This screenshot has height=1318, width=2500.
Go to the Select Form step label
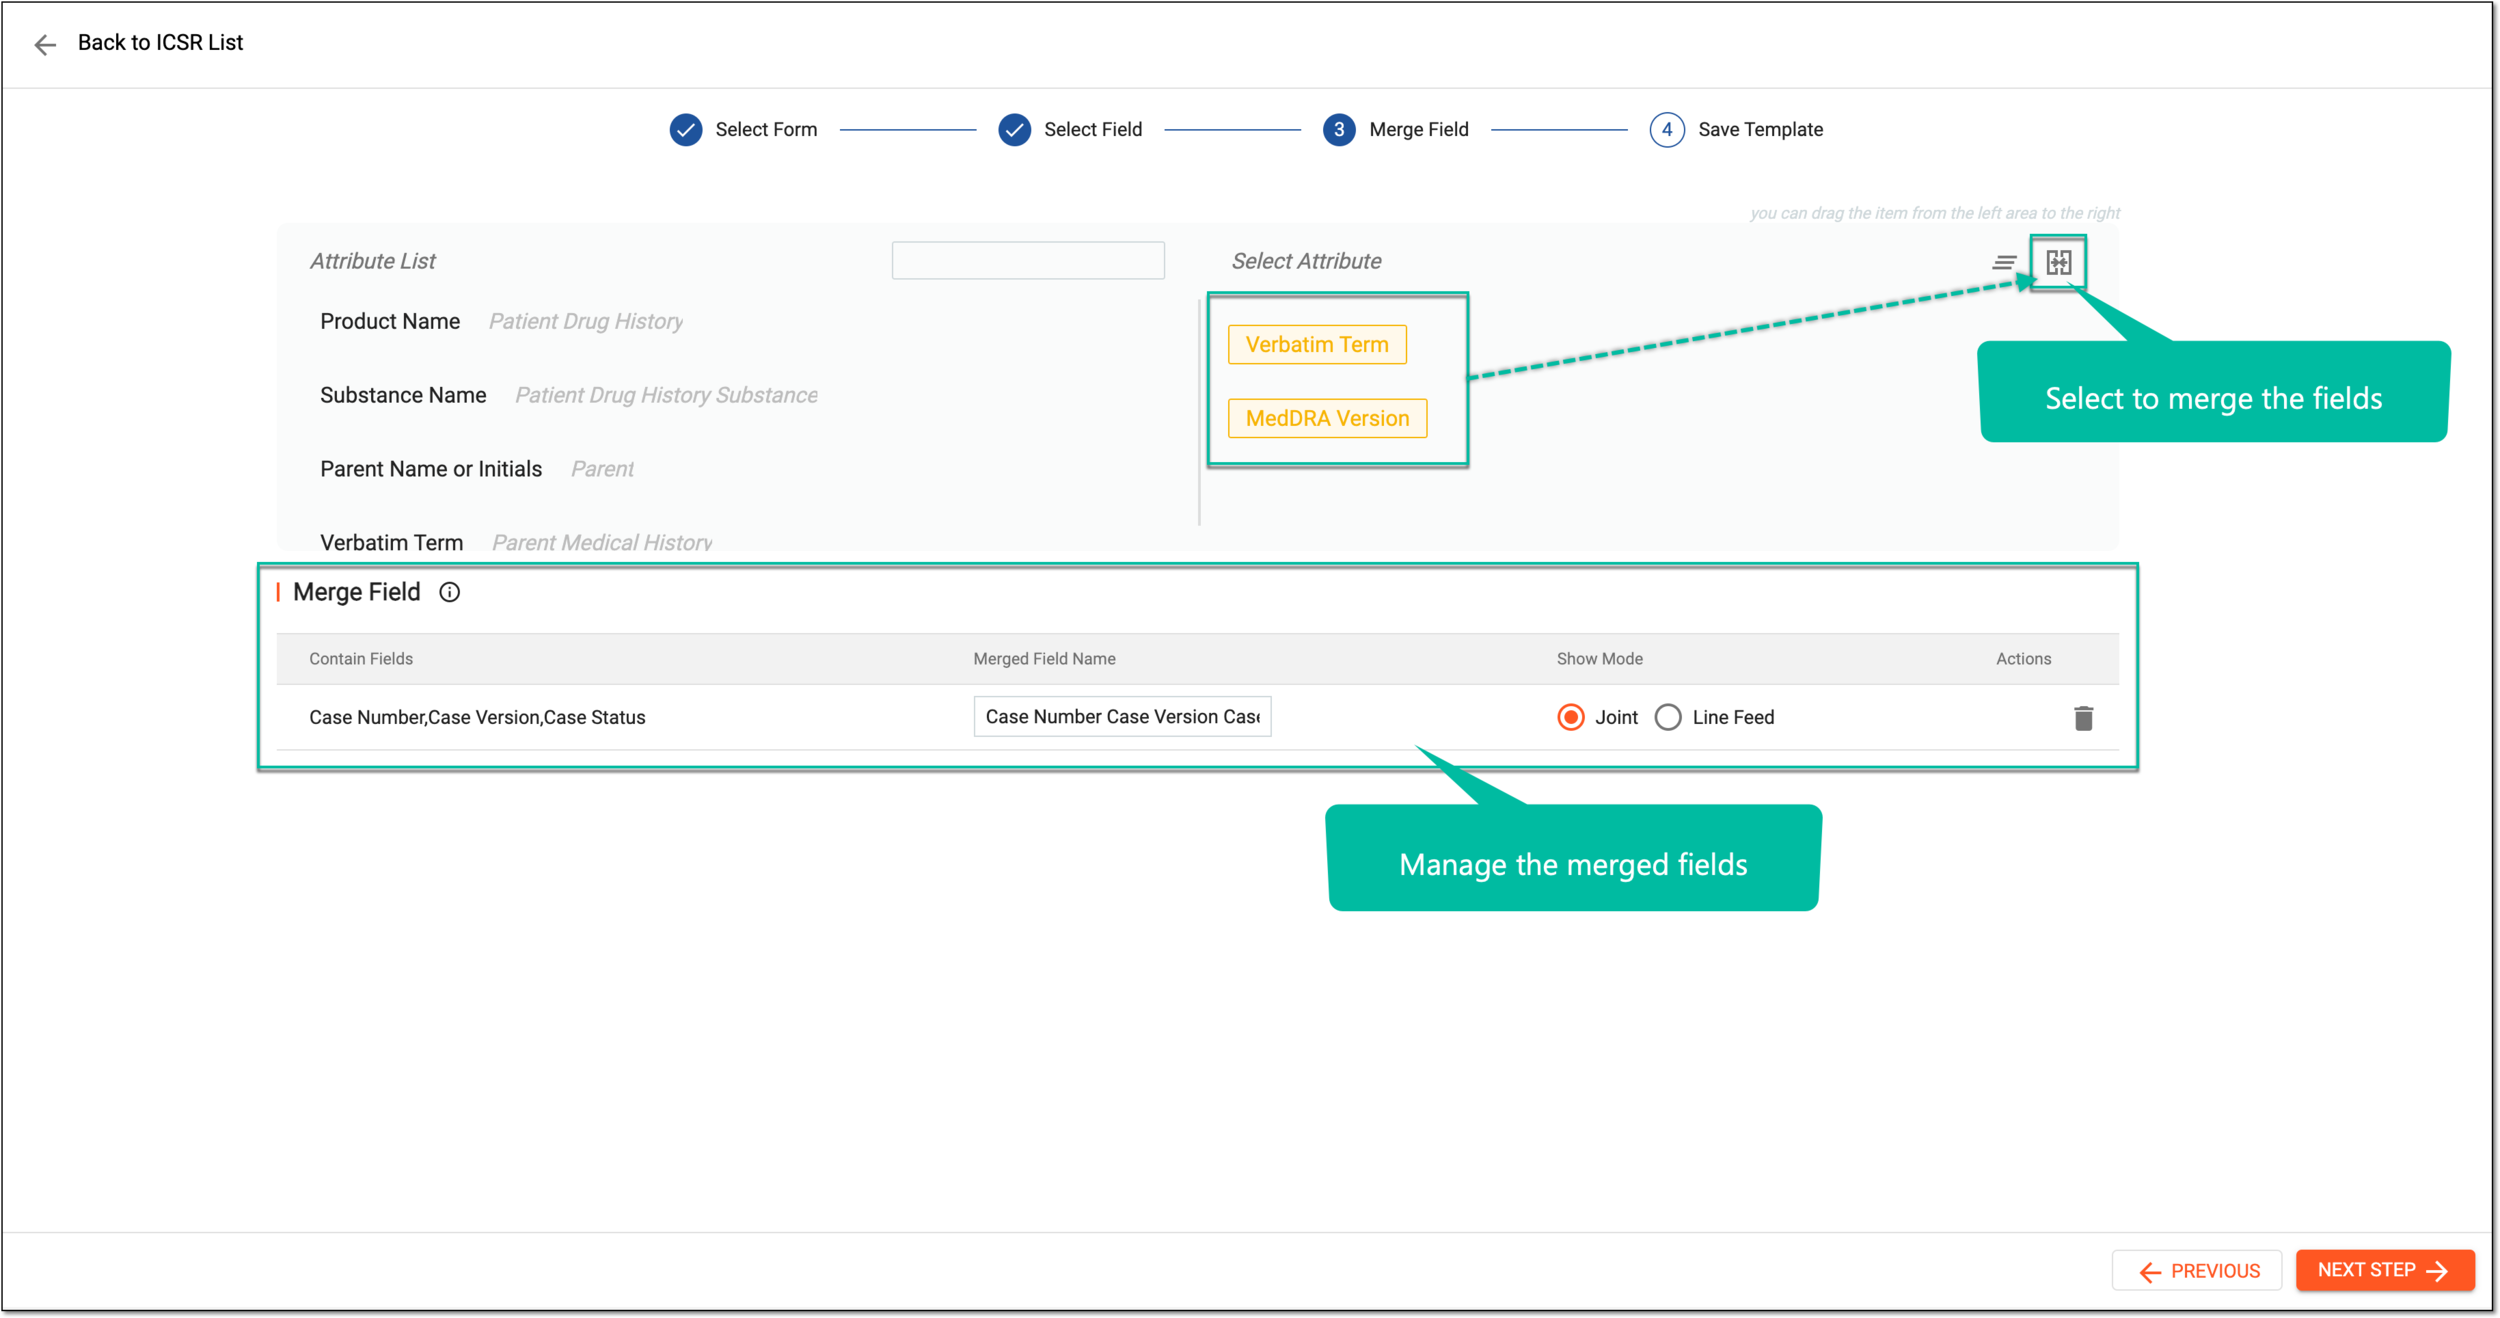coord(766,130)
